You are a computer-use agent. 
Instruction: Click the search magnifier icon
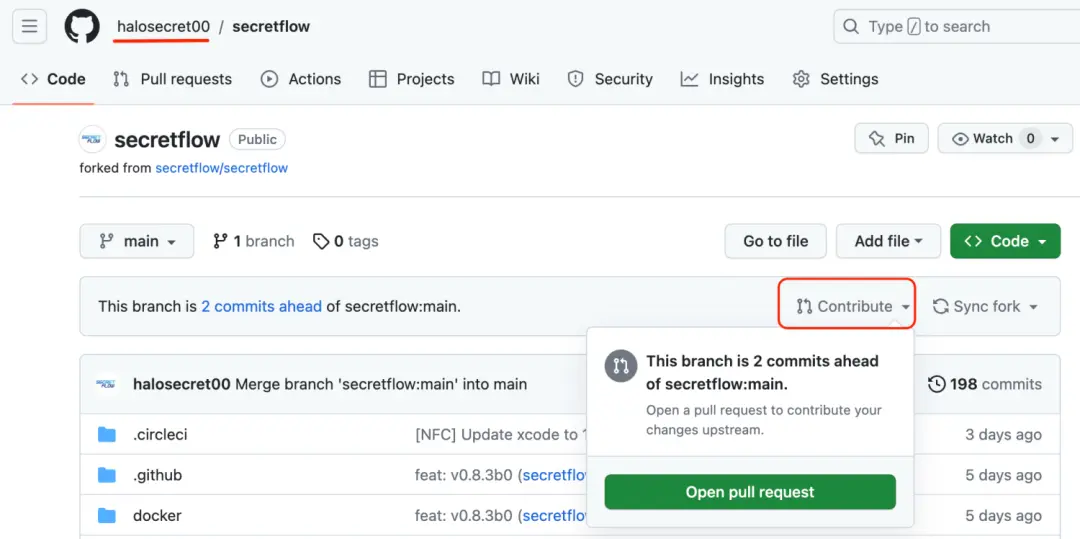(x=851, y=27)
